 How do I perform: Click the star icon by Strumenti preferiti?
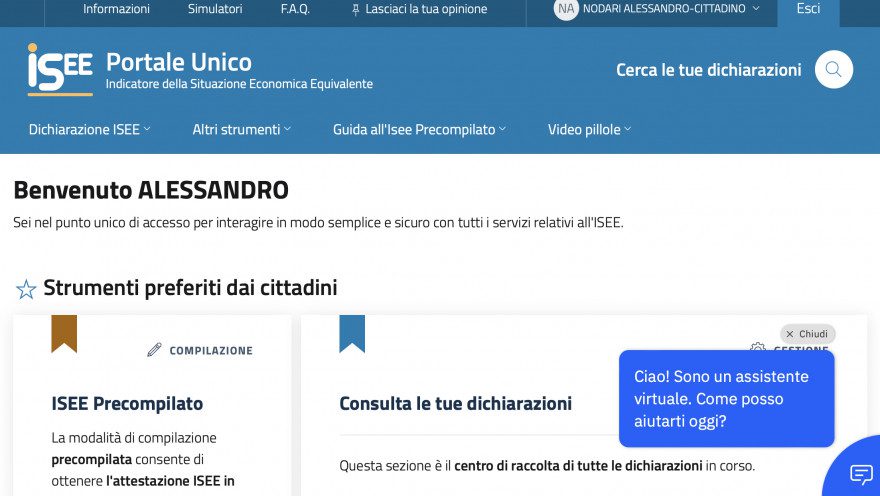26,290
